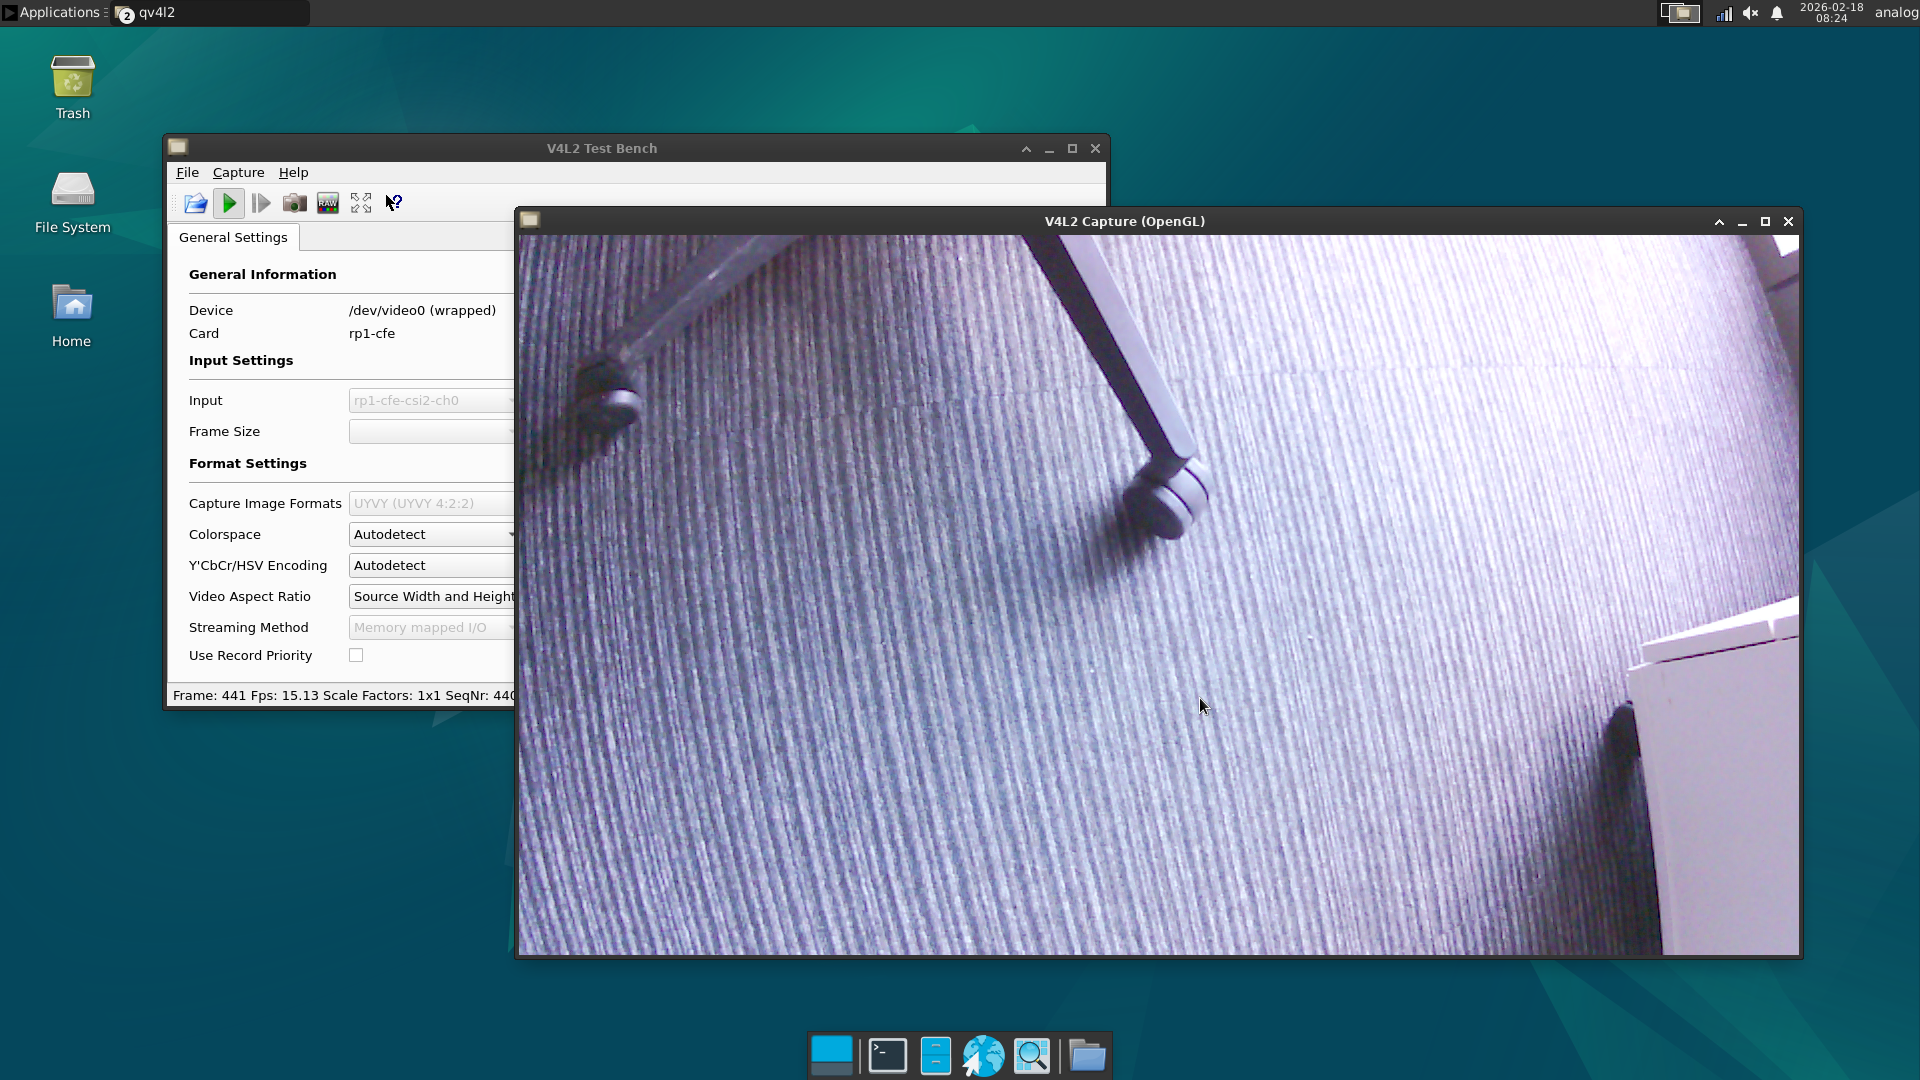
Task: Click the Open Device folder icon
Action: pos(196,203)
